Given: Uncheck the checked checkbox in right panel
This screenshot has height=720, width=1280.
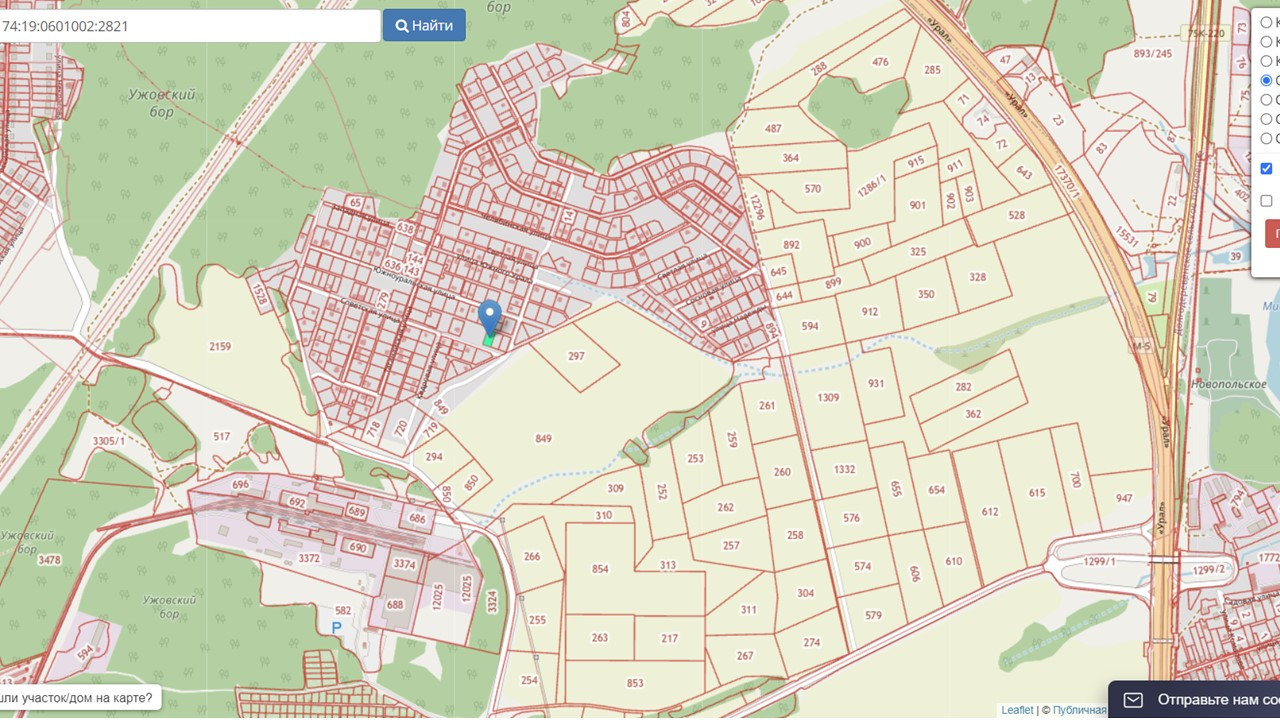Looking at the screenshot, I should coord(1267,168).
